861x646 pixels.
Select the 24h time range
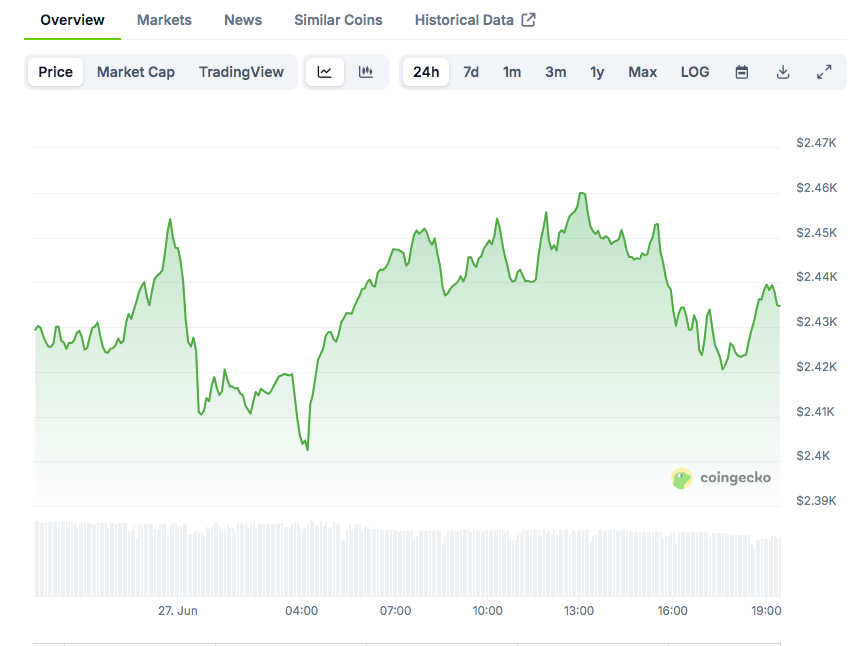426,72
